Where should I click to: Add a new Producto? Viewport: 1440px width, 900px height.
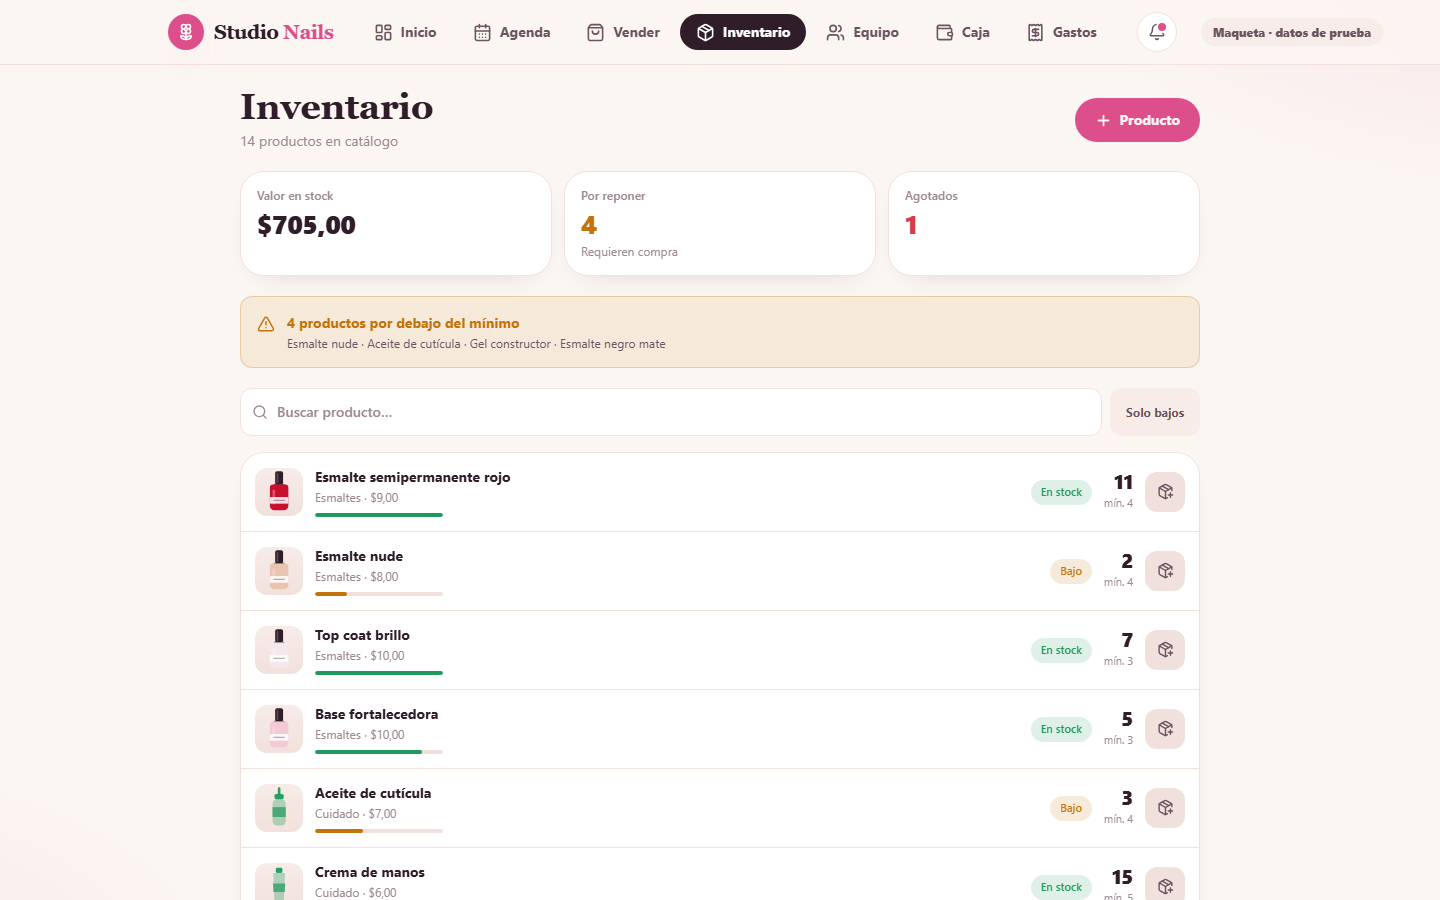coord(1137,120)
